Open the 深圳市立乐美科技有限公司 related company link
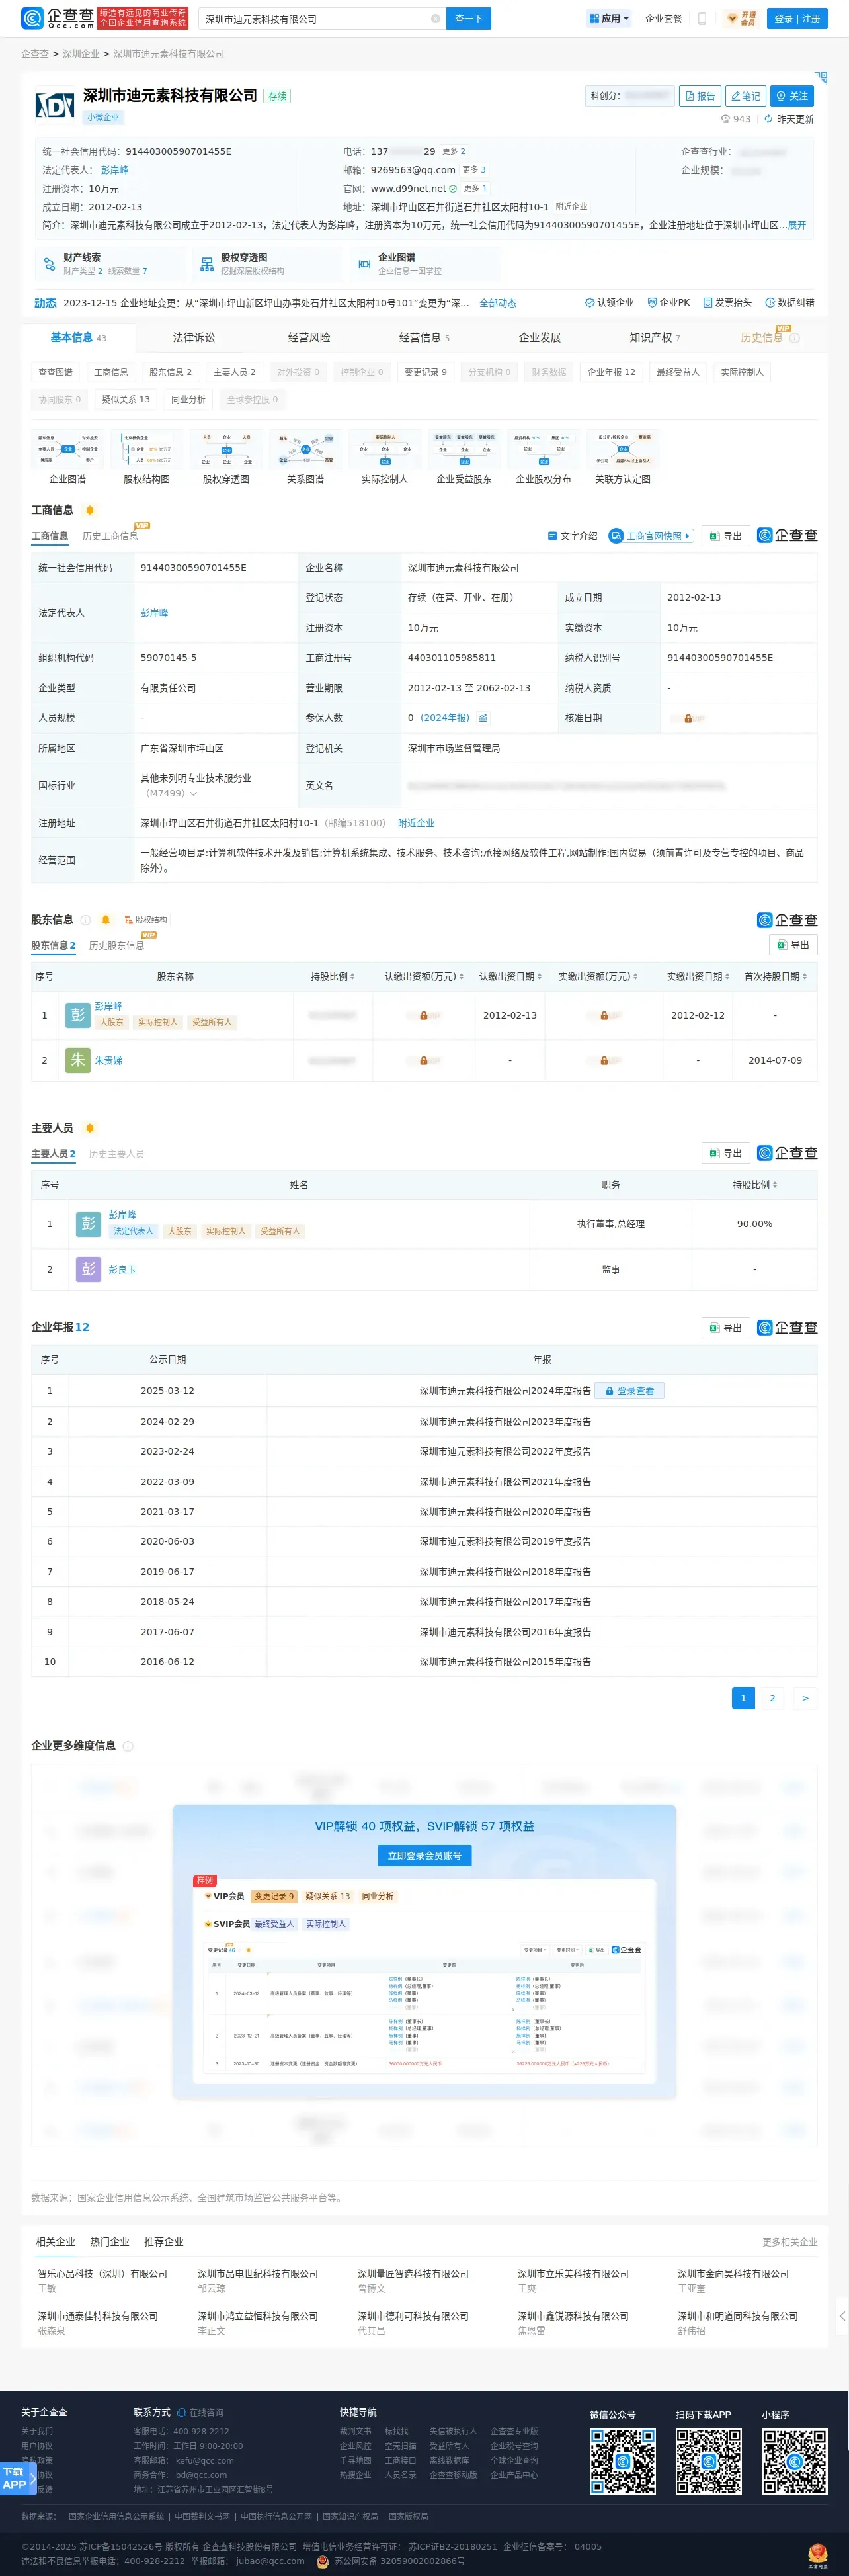Screen dimensions: 849x2576 pyautogui.click(x=573, y=2274)
